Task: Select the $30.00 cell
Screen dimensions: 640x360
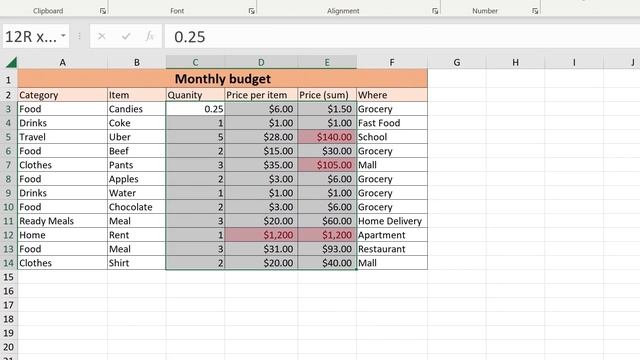Action: pos(327,151)
